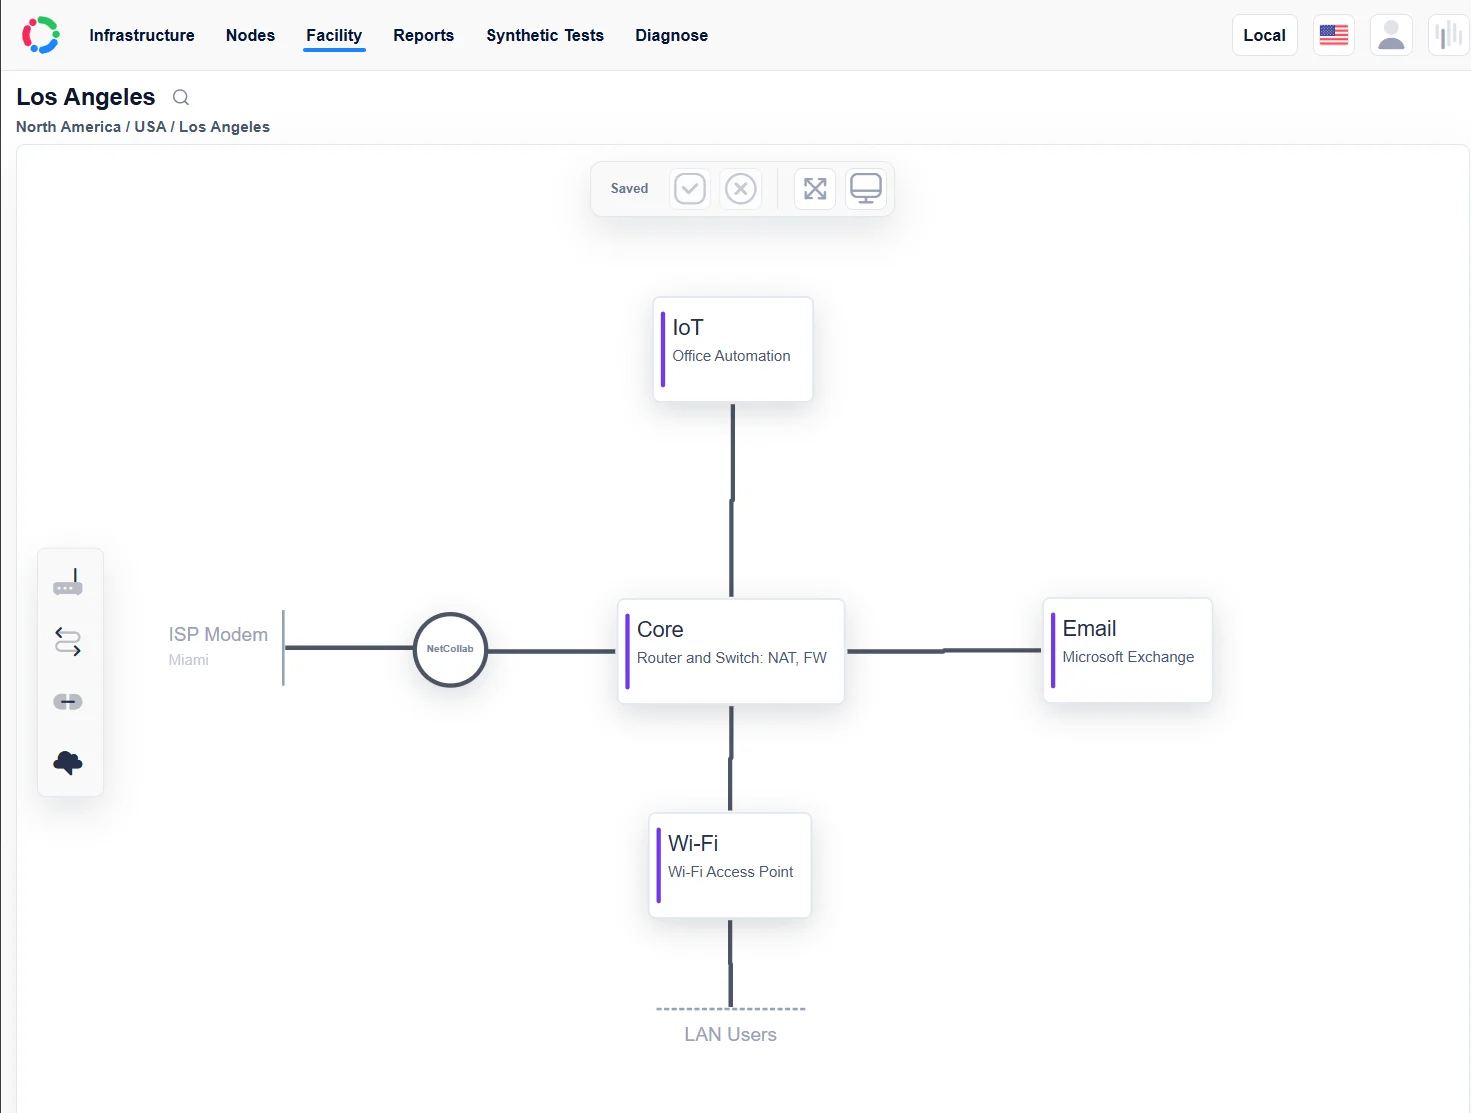Click the activity bars icon in header
The image size is (1471, 1113).
[1448, 35]
